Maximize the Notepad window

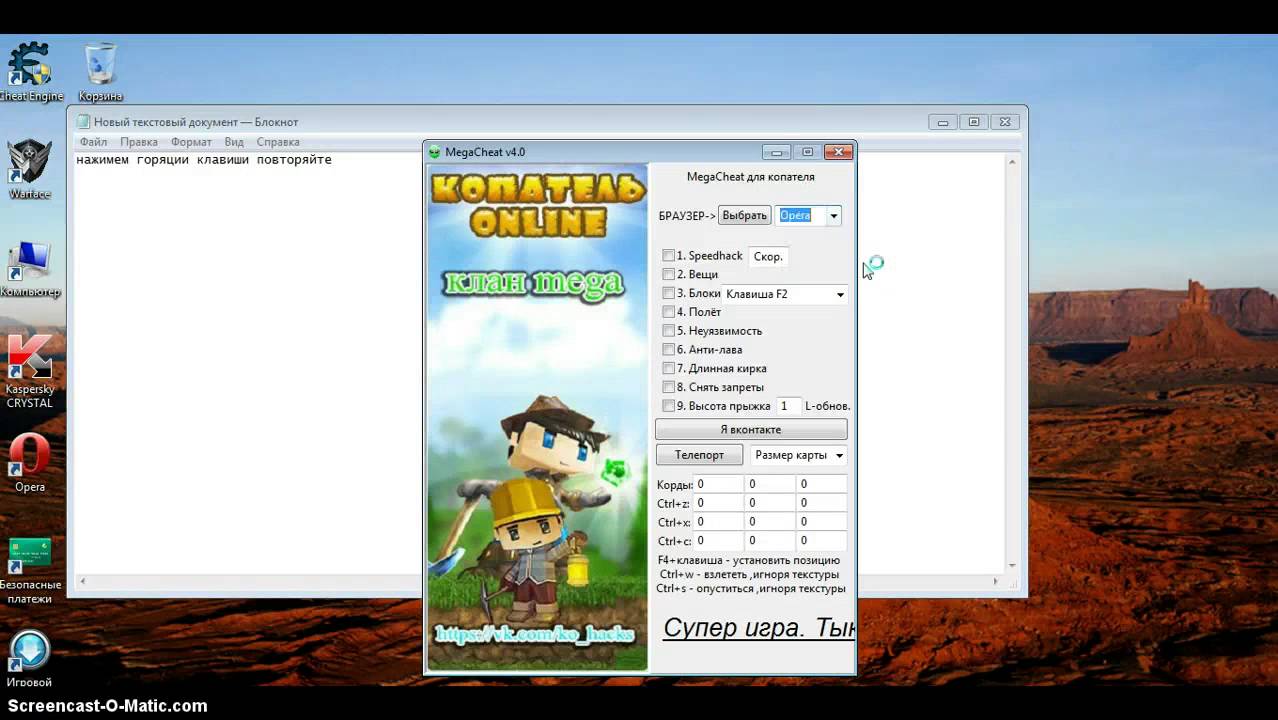(x=974, y=122)
